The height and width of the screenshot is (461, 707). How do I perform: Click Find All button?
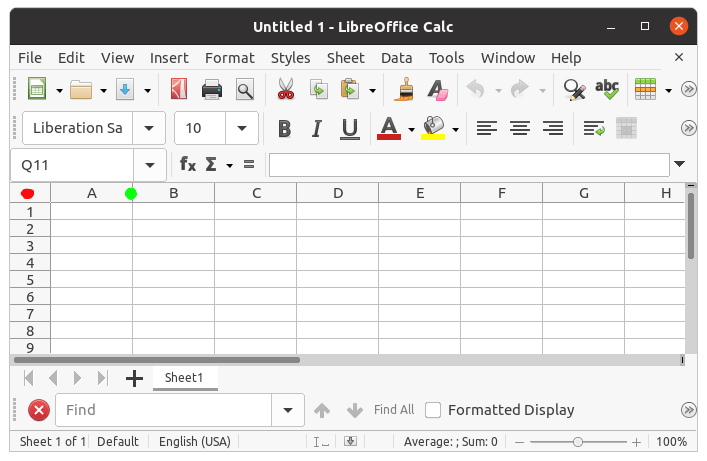point(394,410)
